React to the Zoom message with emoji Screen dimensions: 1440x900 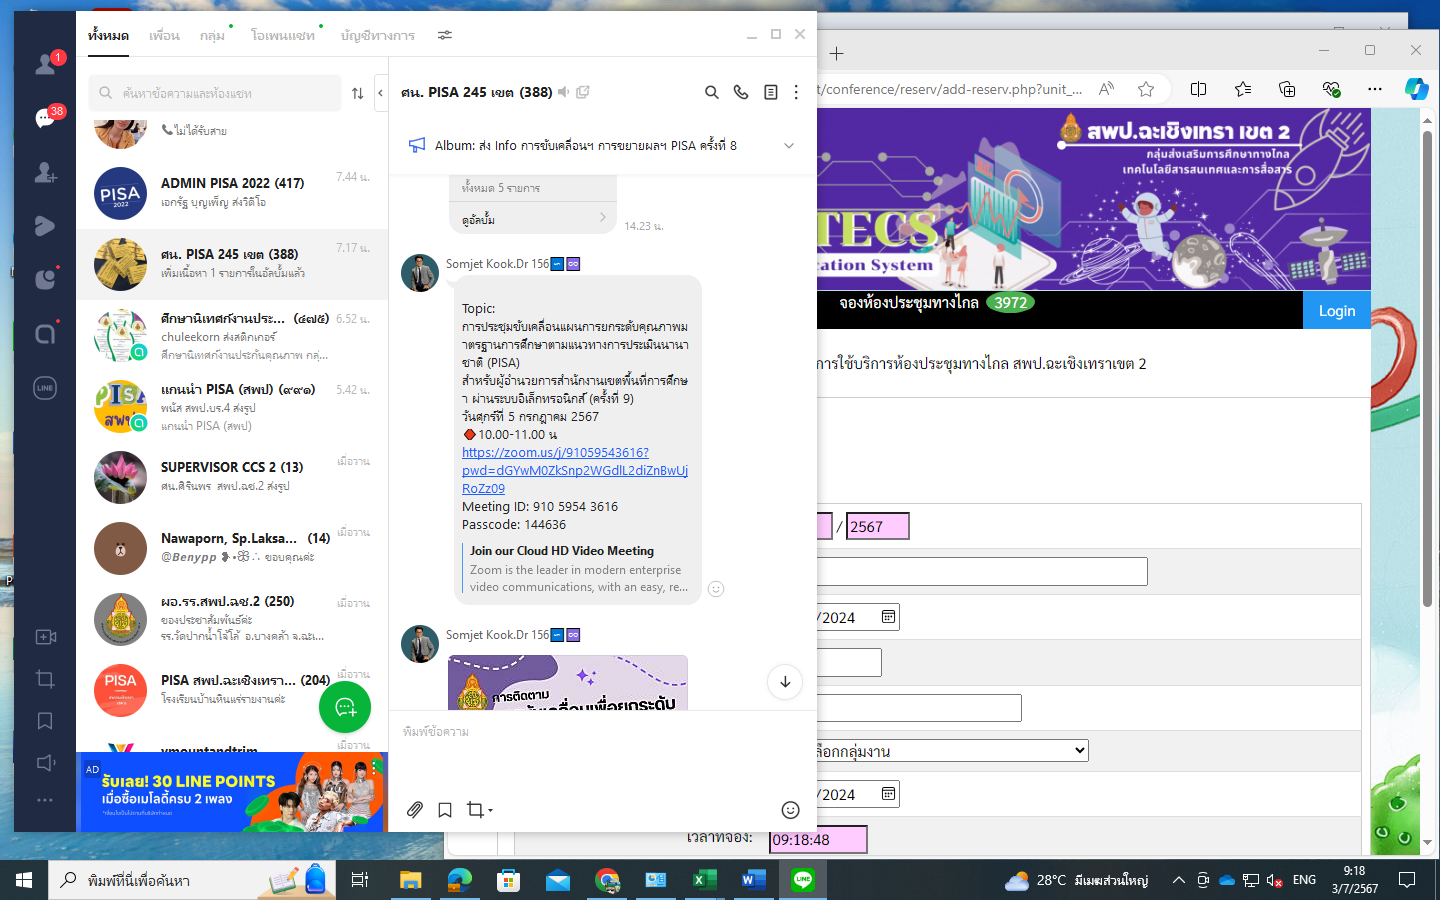tap(716, 589)
